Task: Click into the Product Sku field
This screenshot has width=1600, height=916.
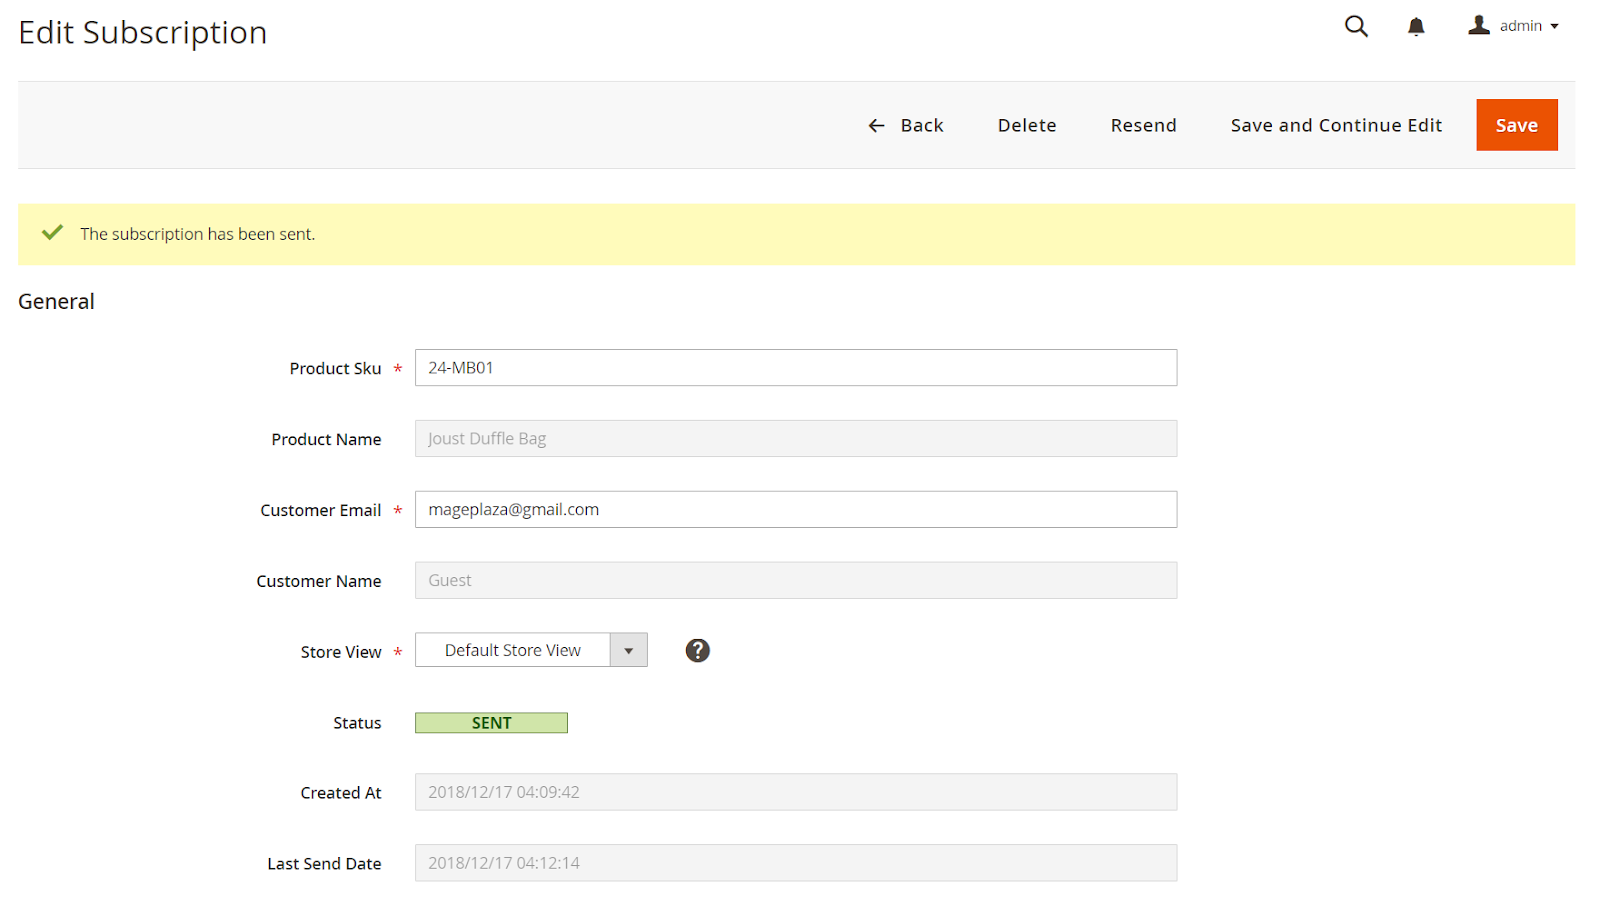Action: coord(795,368)
